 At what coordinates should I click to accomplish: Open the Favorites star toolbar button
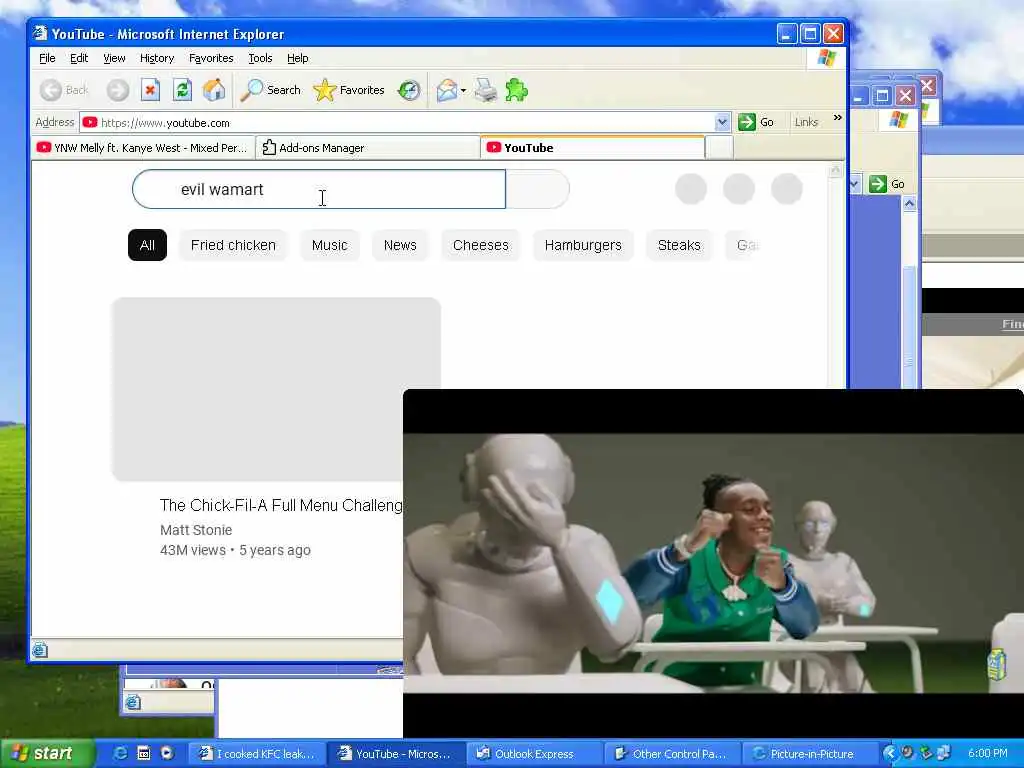[349, 90]
